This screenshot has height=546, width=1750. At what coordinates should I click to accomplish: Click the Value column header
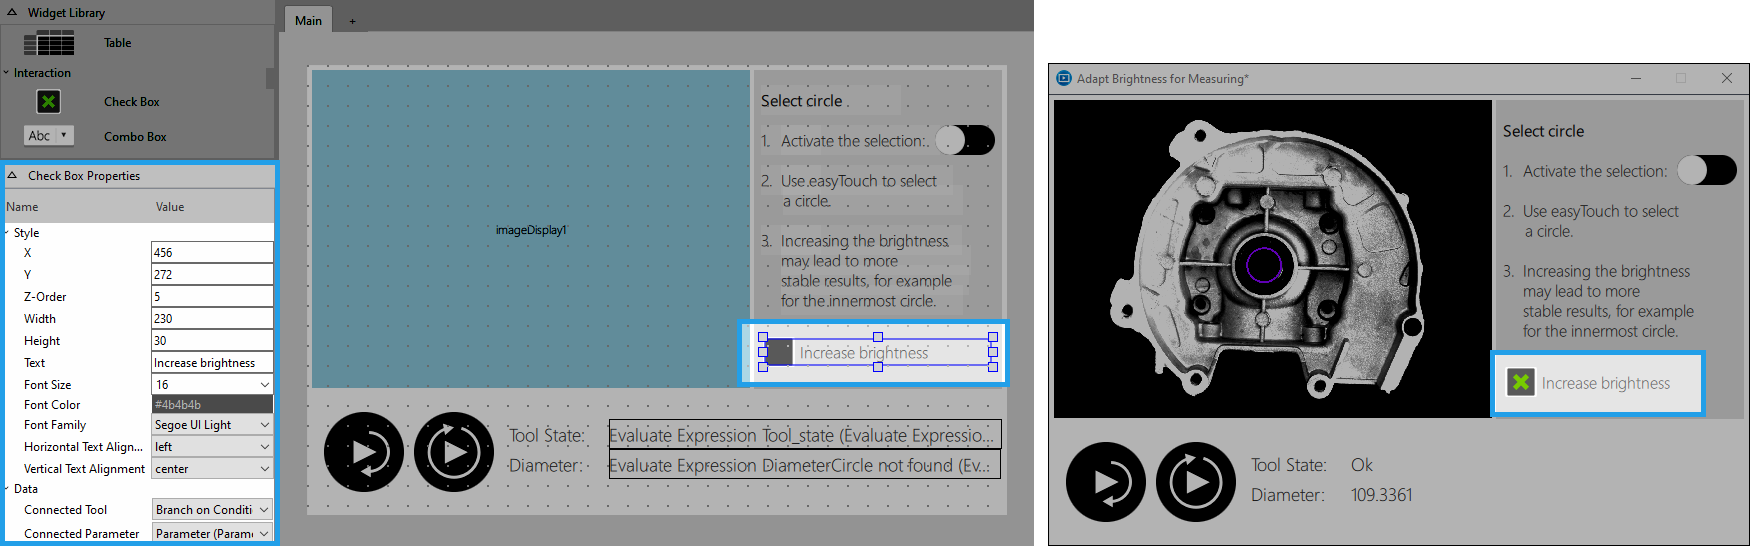click(170, 207)
